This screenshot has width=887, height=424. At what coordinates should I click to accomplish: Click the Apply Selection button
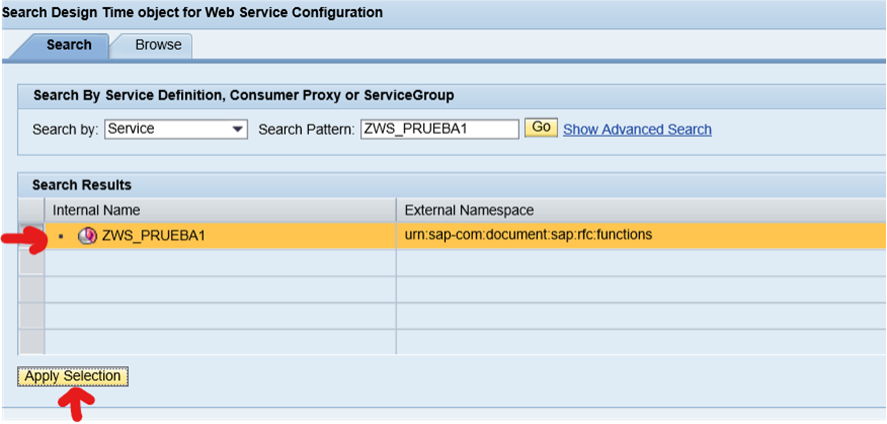[73, 377]
